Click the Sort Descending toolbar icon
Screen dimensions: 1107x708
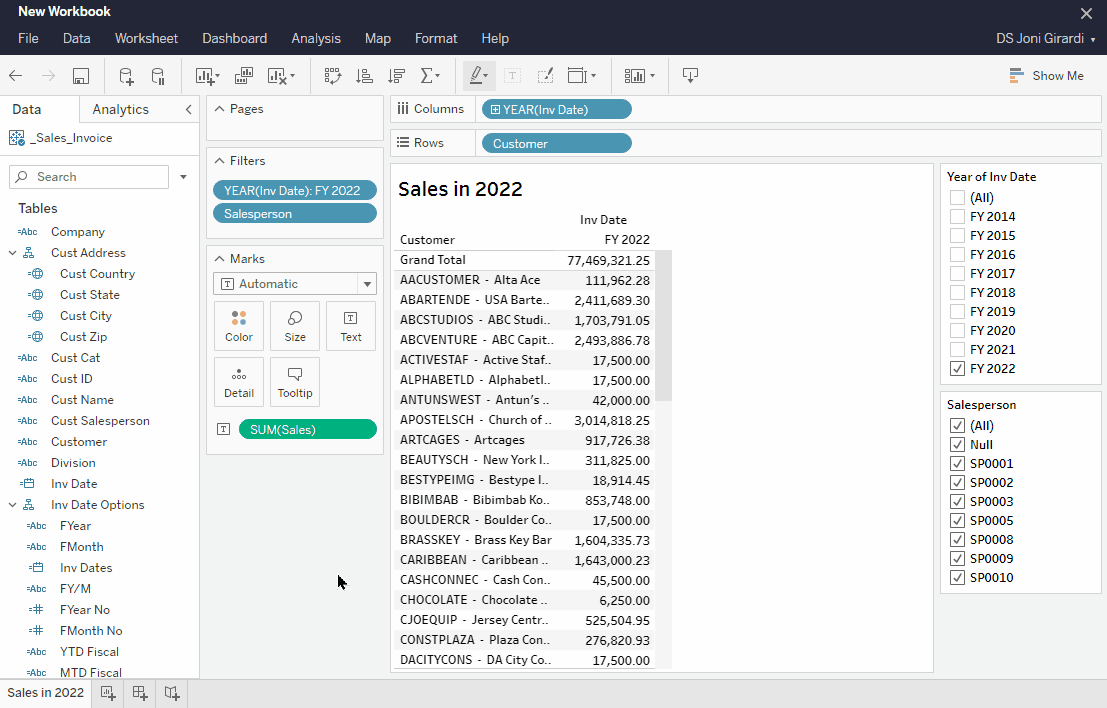pos(396,76)
